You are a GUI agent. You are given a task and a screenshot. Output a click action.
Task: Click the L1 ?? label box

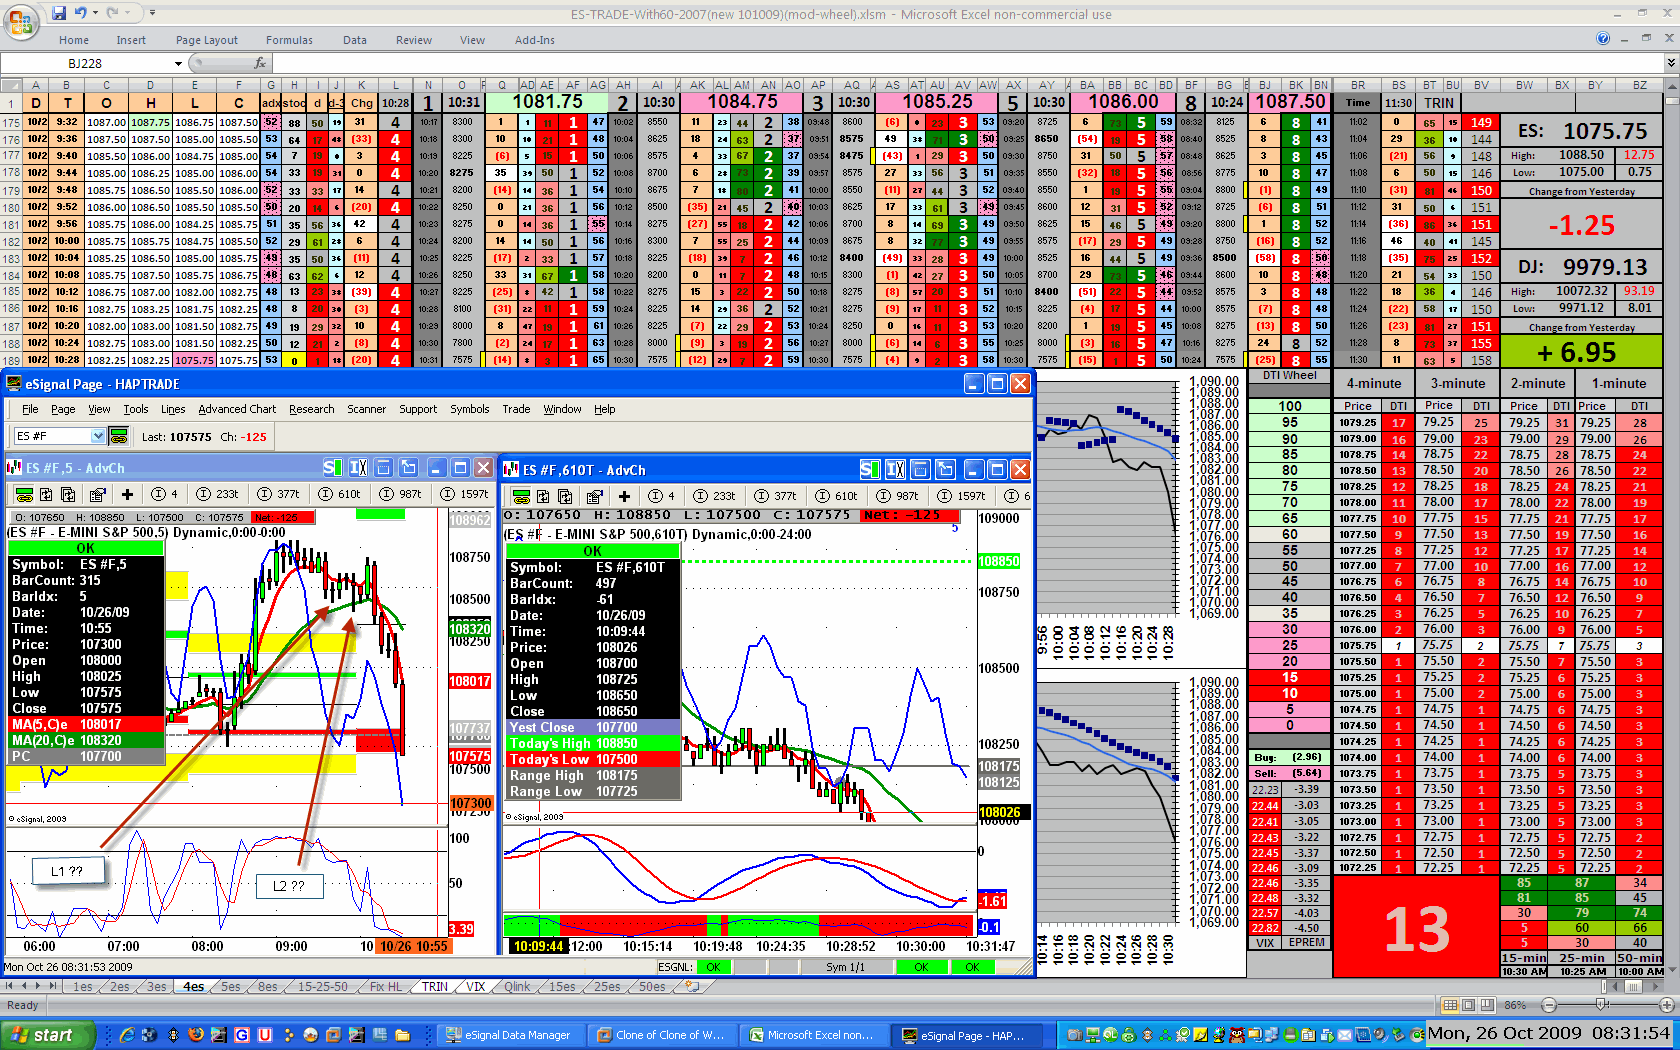[x=67, y=871]
